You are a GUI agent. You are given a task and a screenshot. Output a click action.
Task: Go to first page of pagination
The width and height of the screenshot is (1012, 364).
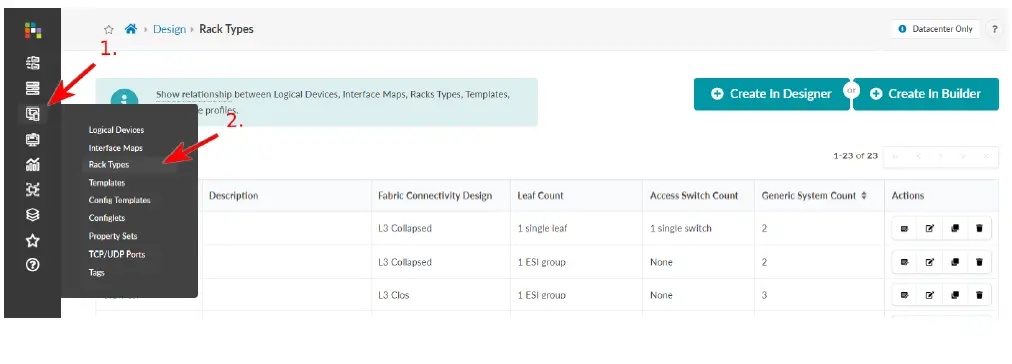[x=895, y=156]
